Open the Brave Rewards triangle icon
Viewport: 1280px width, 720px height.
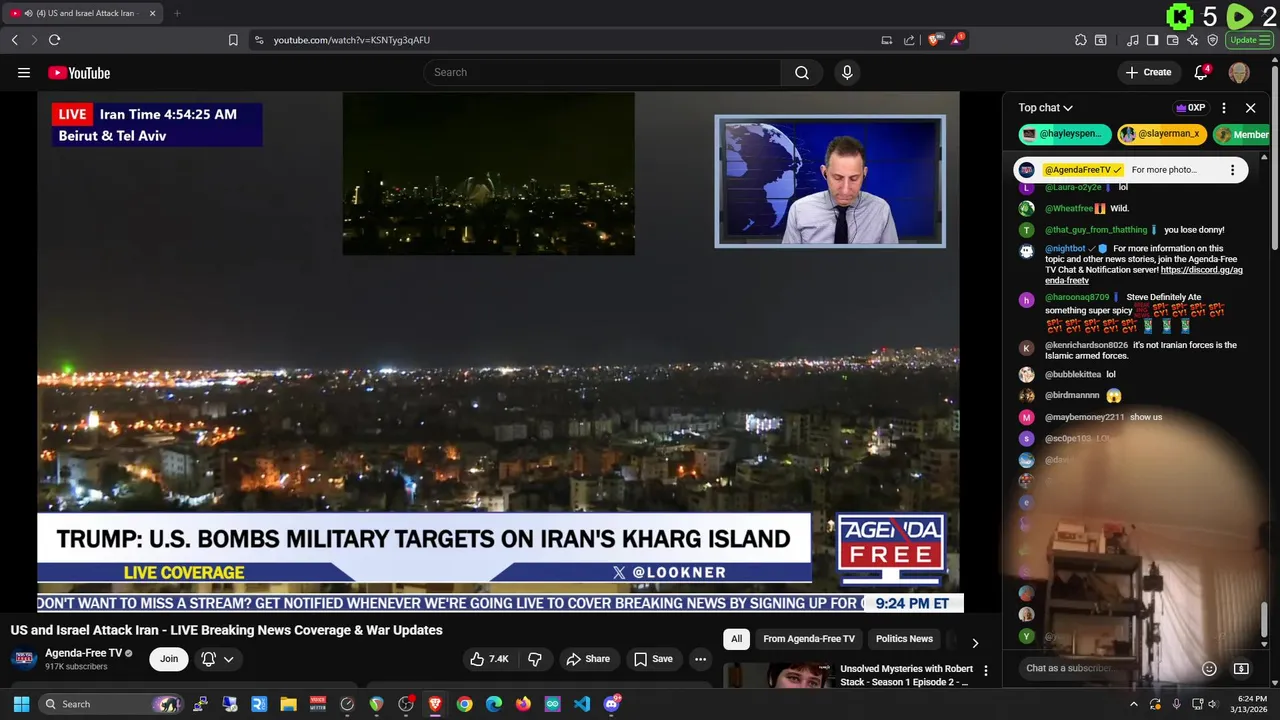[x=957, y=40]
